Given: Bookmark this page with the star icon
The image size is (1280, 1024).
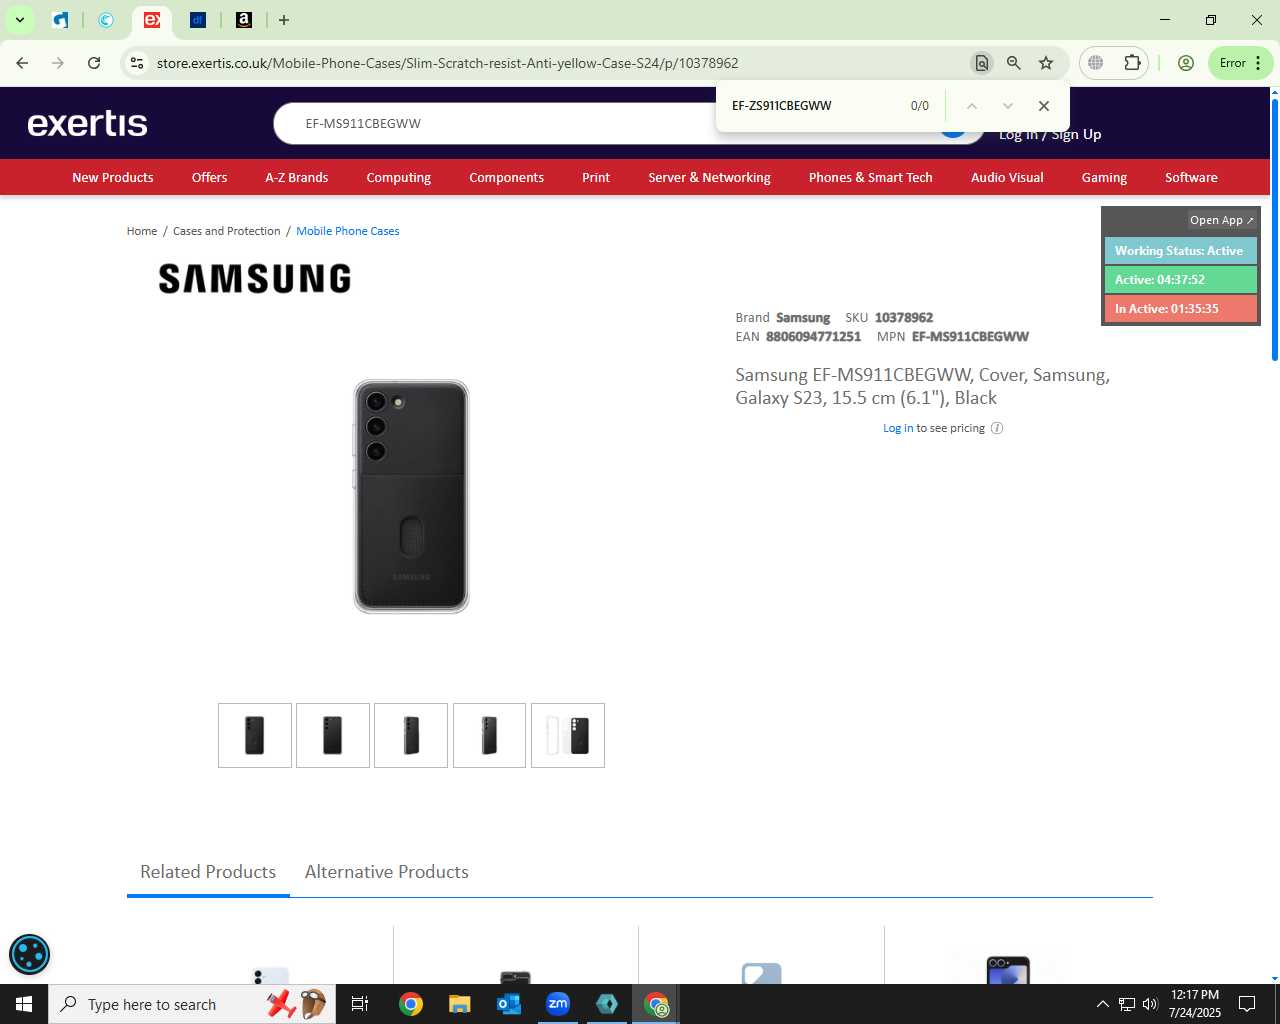Looking at the screenshot, I should (1046, 63).
